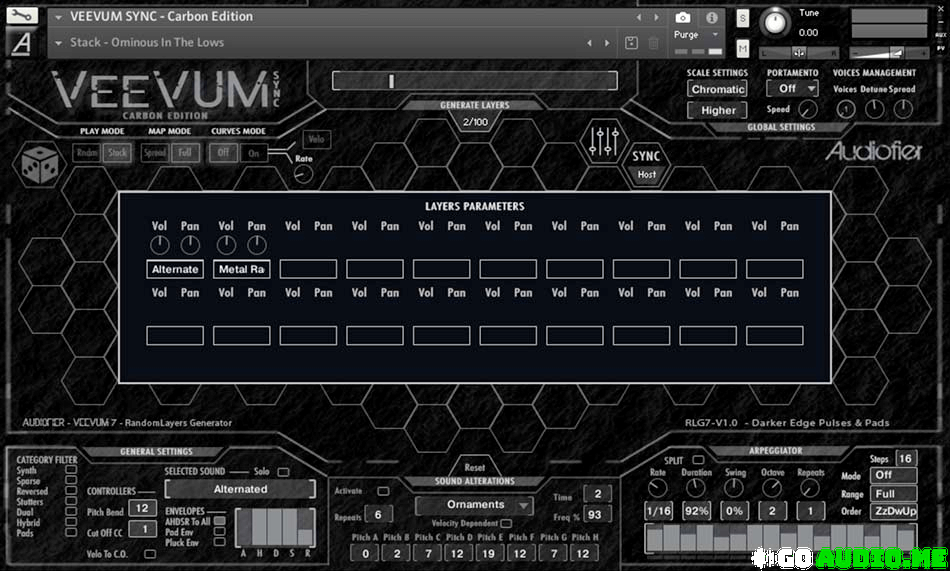Click the Rate knob under Velo
The height and width of the screenshot is (571, 950).
click(x=304, y=175)
